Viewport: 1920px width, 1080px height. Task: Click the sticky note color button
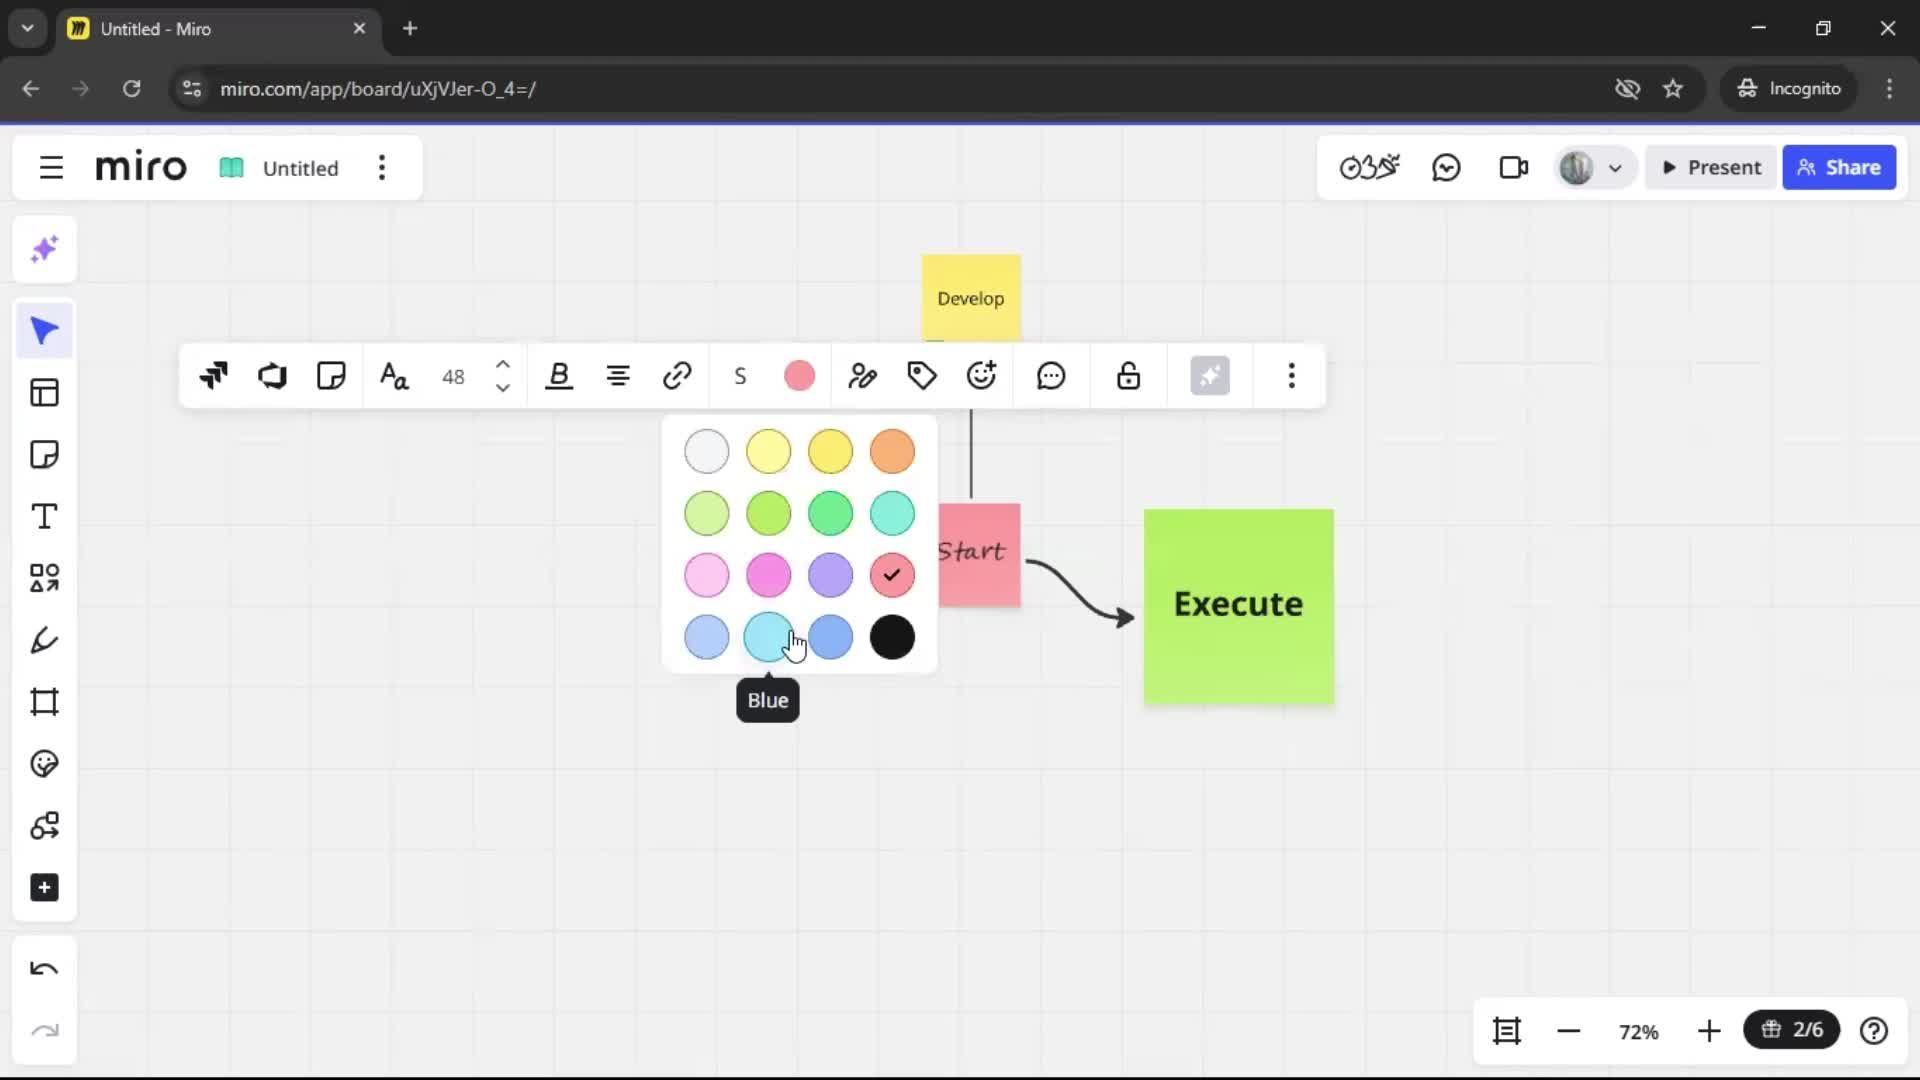[799, 376]
